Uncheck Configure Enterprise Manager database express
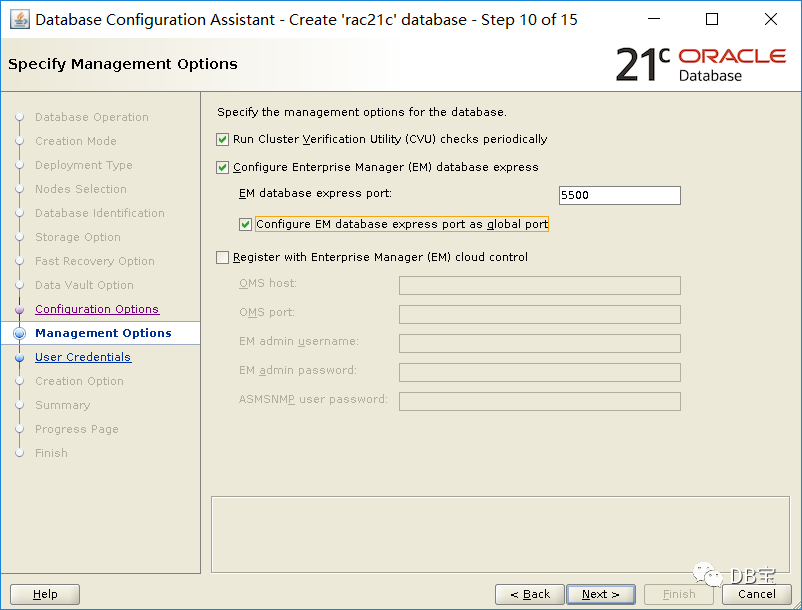Screen dimensions: 802x610 pos(222,168)
